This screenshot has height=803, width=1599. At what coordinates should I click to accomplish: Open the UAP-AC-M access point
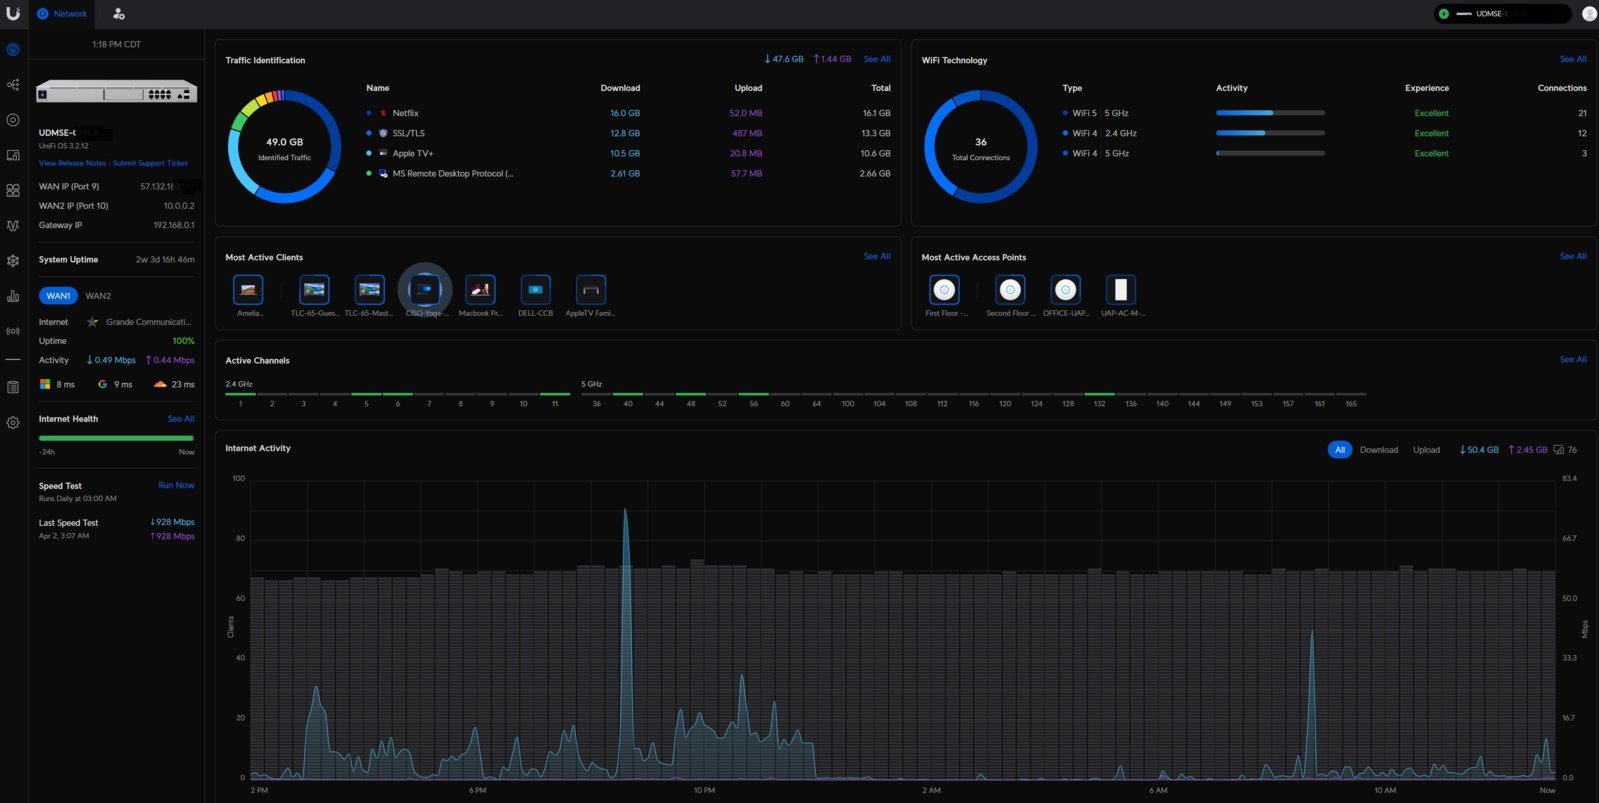click(1121, 290)
